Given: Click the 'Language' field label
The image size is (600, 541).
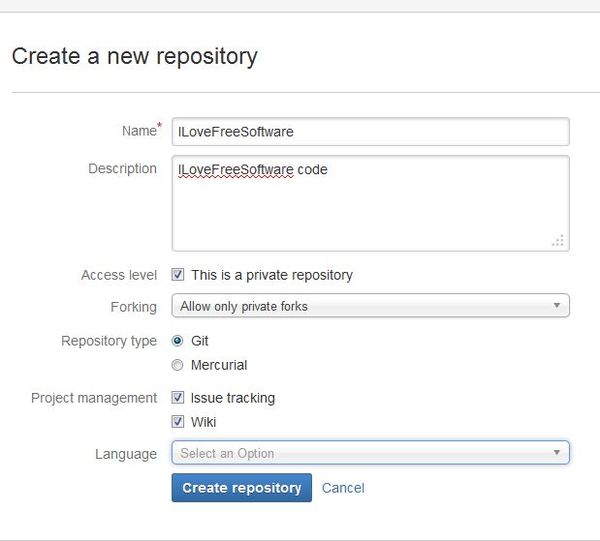Looking at the screenshot, I should point(126,454).
